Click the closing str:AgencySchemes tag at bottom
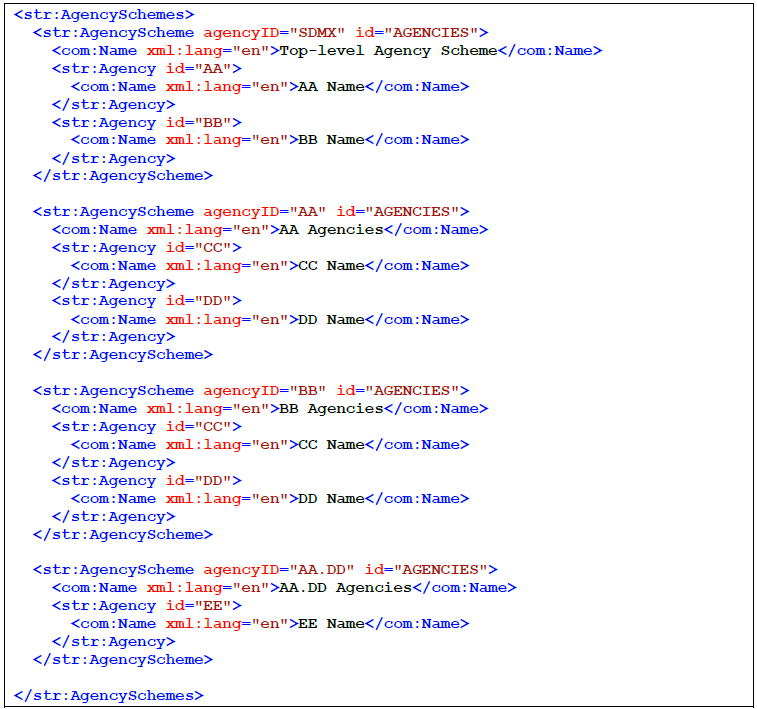The width and height of the screenshot is (757, 709). click(x=108, y=695)
